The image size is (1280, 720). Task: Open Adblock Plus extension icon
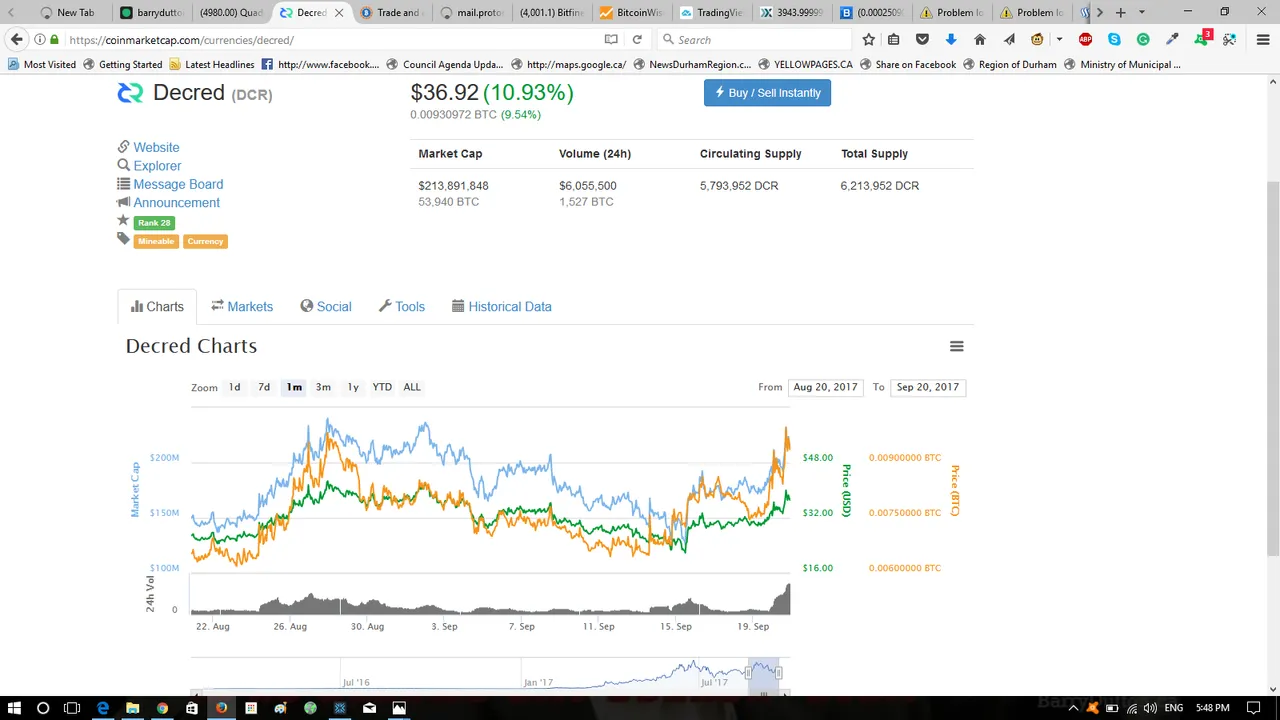click(1085, 40)
